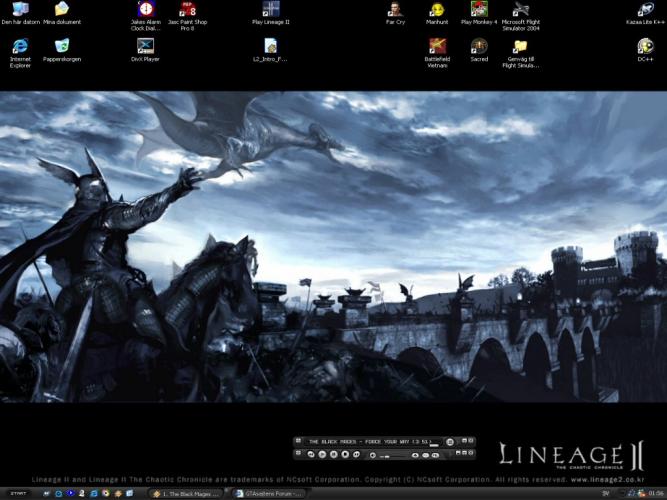
Task: Switch to GTAsidens Forum taskbar window
Action: pyautogui.click(x=270, y=494)
